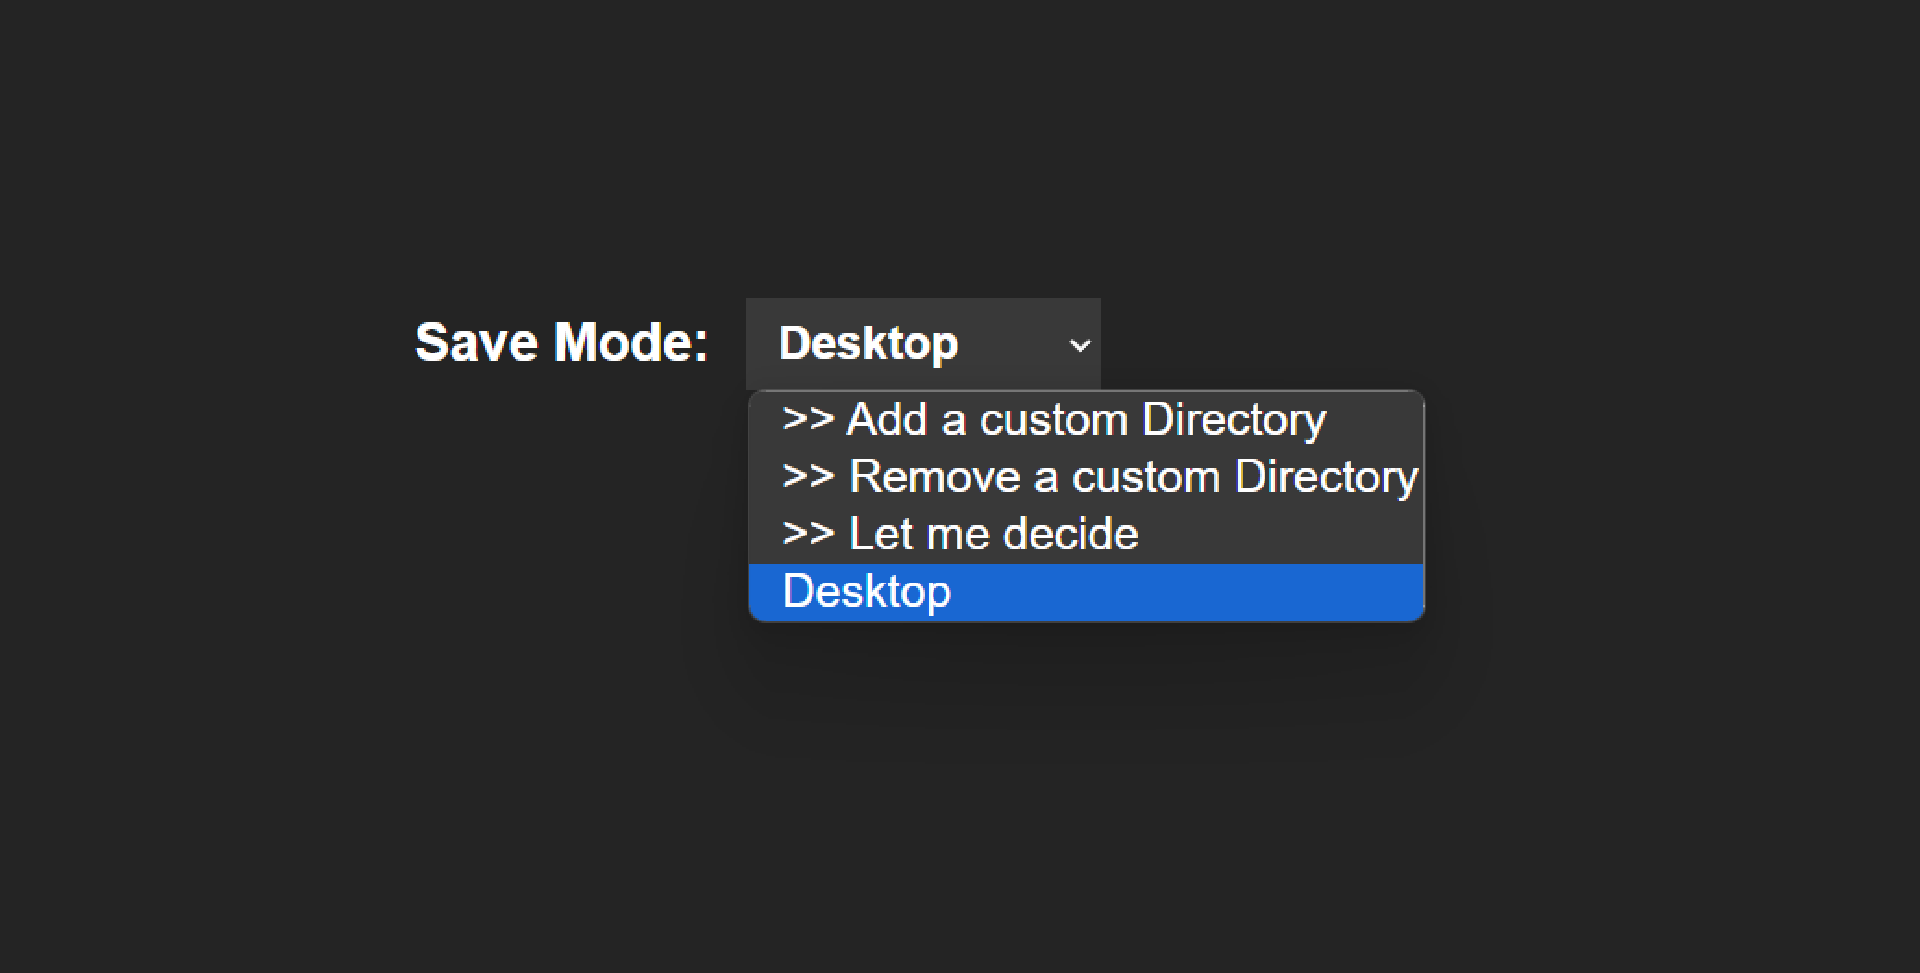Click the ">>" arrows before Remove a custom Directory
The height and width of the screenshot is (973, 1920).
point(808,476)
